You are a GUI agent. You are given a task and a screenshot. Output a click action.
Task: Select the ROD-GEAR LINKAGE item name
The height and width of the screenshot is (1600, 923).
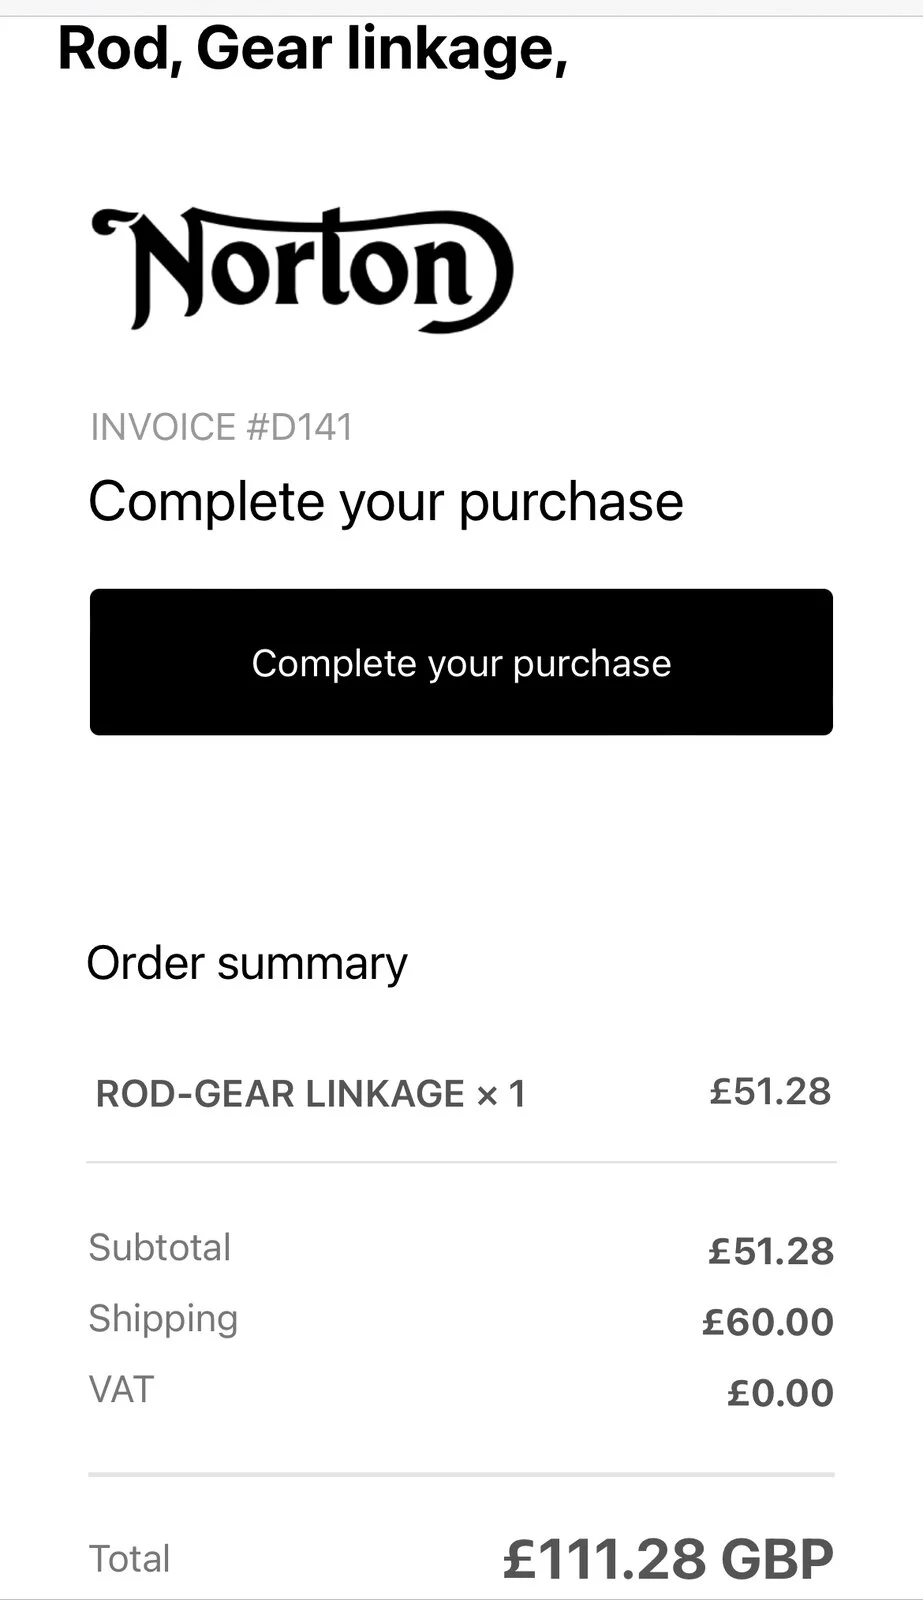coord(280,1094)
